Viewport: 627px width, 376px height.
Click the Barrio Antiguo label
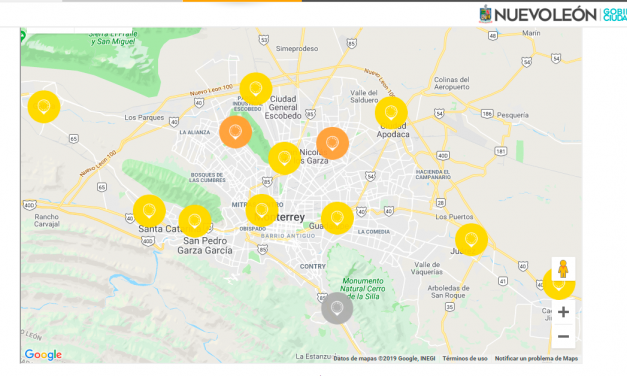[288, 236]
